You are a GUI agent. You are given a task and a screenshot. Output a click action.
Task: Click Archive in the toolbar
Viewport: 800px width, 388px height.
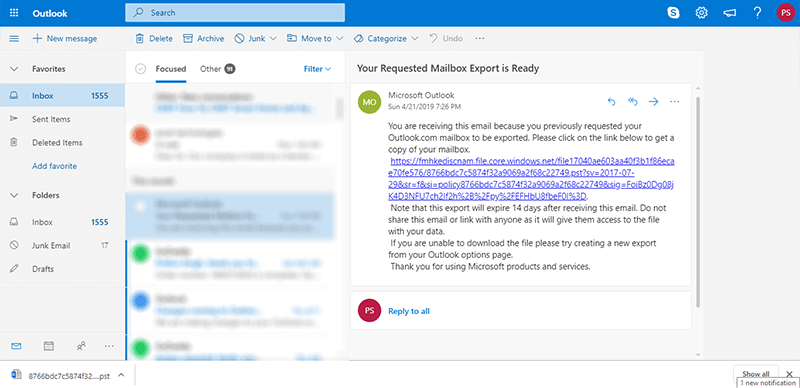(x=204, y=39)
